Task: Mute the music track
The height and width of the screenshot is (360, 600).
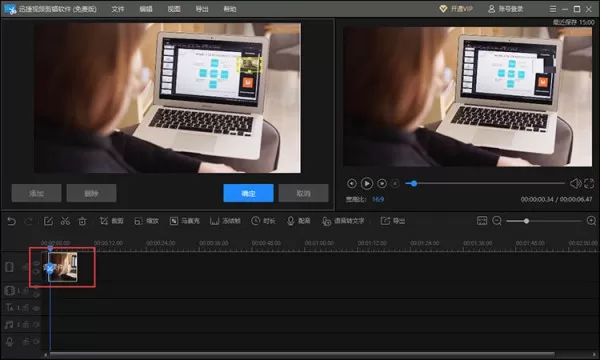Action: click(36, 324)
